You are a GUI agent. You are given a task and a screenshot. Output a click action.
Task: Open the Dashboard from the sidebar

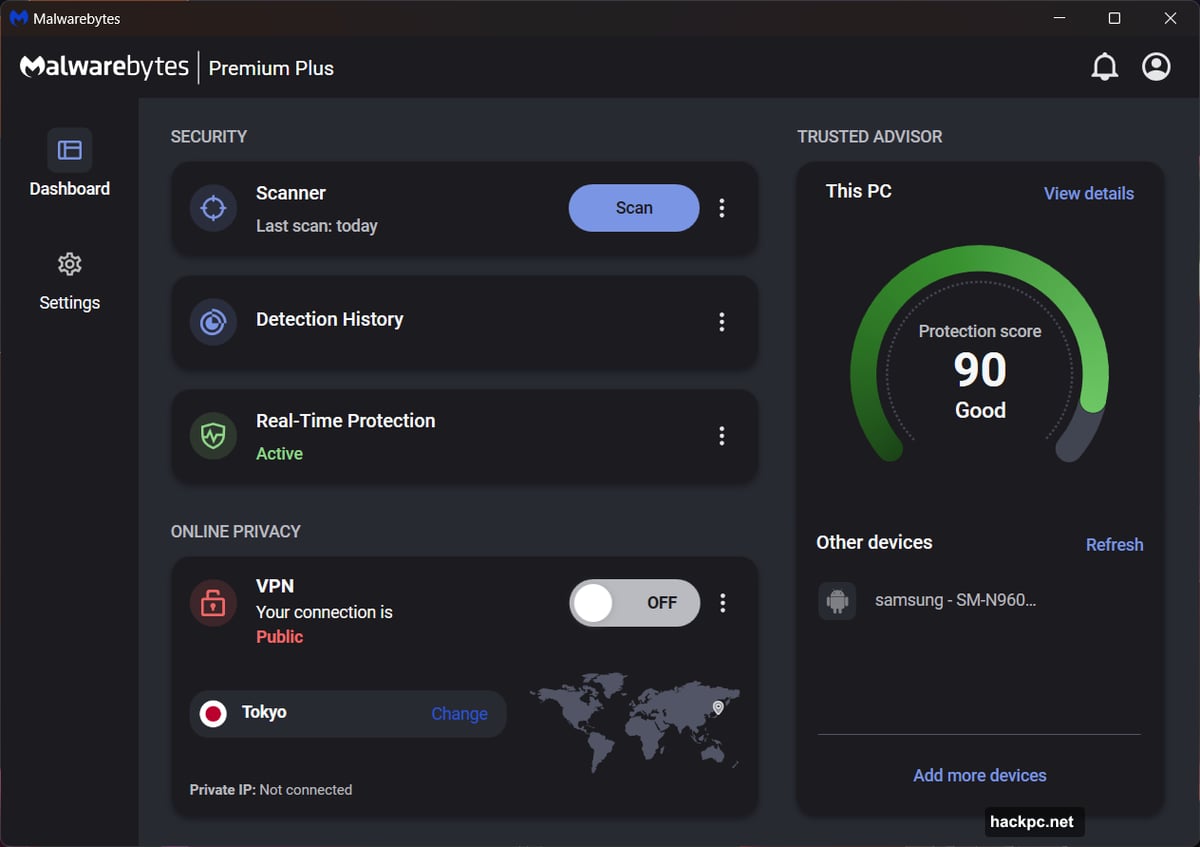click(x=69, y=165)
